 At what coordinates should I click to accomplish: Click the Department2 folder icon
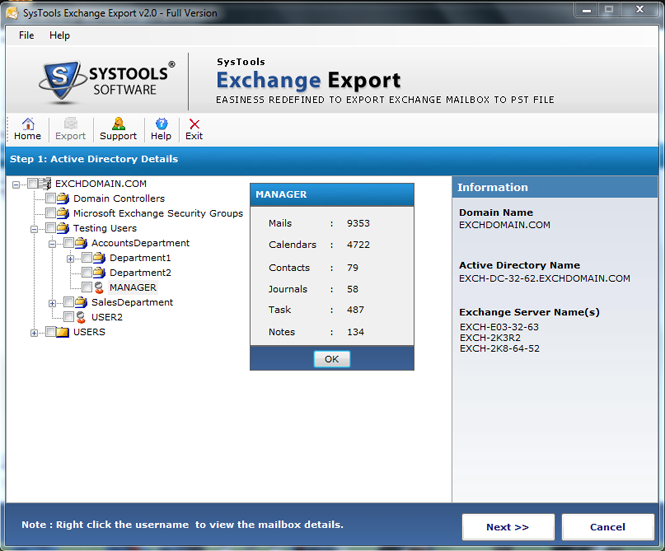tap(99, 273)
